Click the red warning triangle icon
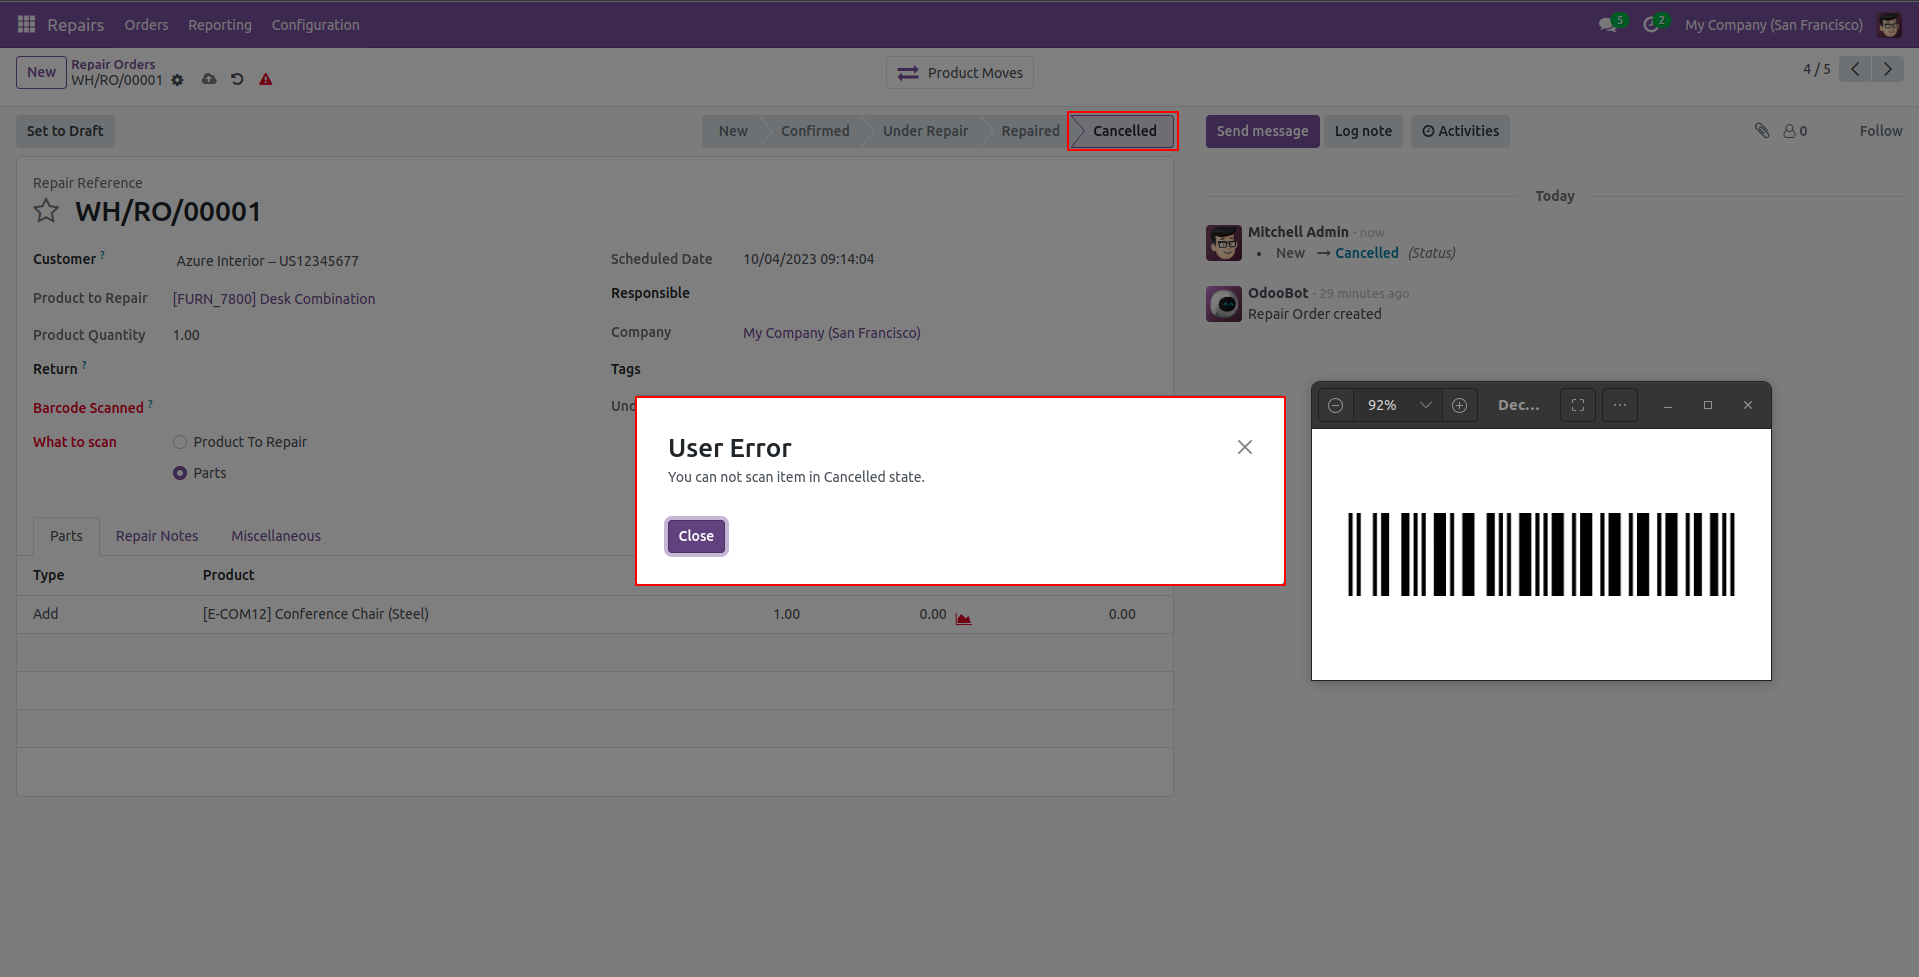The width and height of the screenshot is (1919, 977). tap(266, 80)
